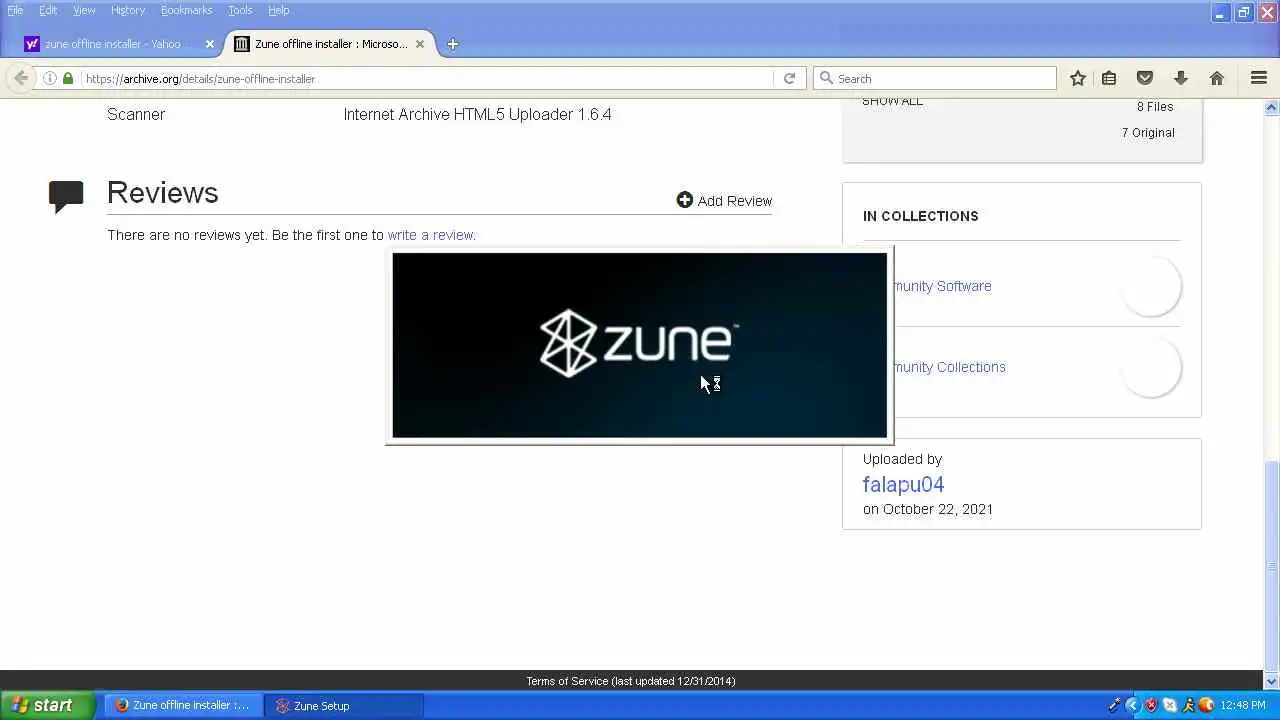Image resolution: width=1280 pixels, height=720 pixels.
Task: Click the Windows security alert shield tray icon
Action: (x=1152, y=705)
